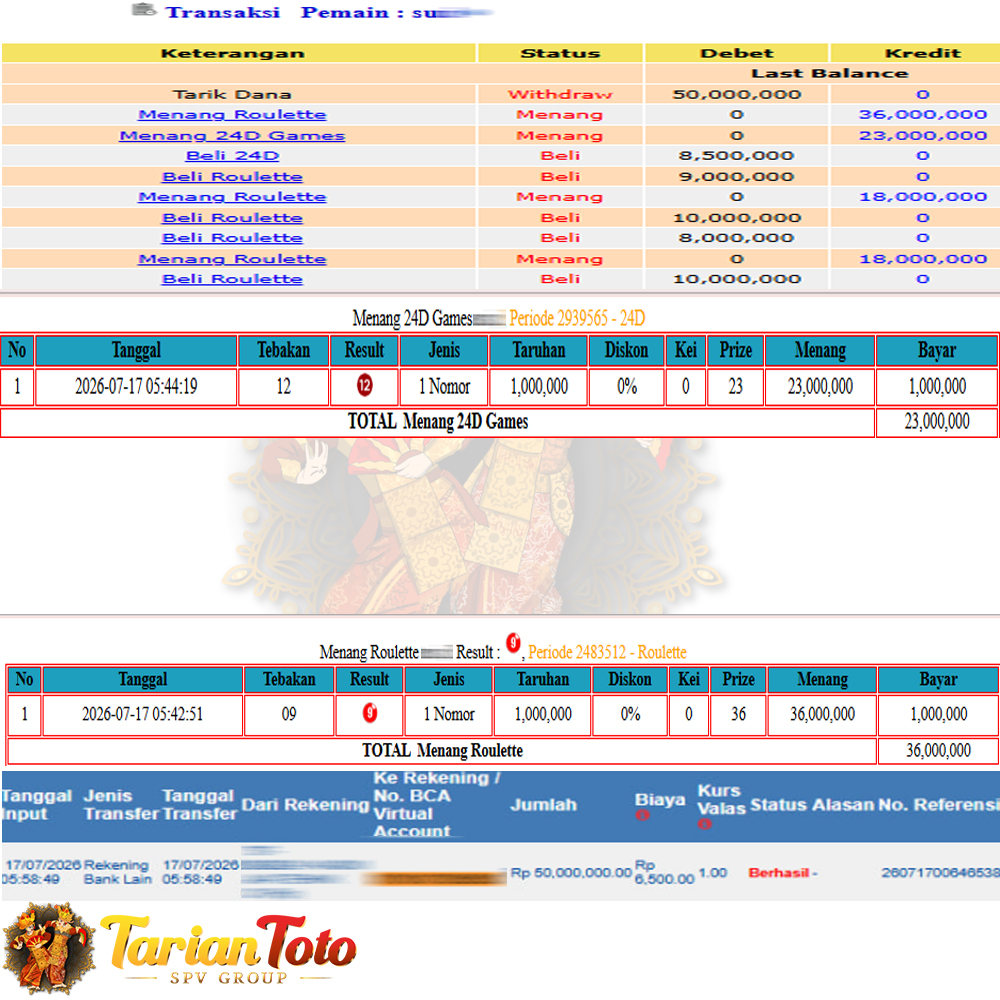The width and height of the screenshot is (1000, 1000).
Task: Click the Rp 6,500.00 biaya value
Action: [664, 872]
